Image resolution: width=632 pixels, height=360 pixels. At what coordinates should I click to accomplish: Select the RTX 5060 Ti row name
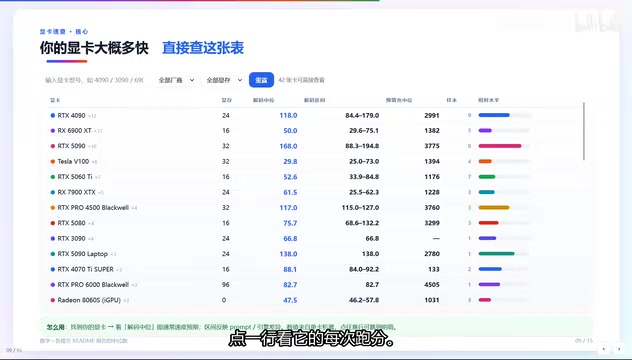point(75,177)
